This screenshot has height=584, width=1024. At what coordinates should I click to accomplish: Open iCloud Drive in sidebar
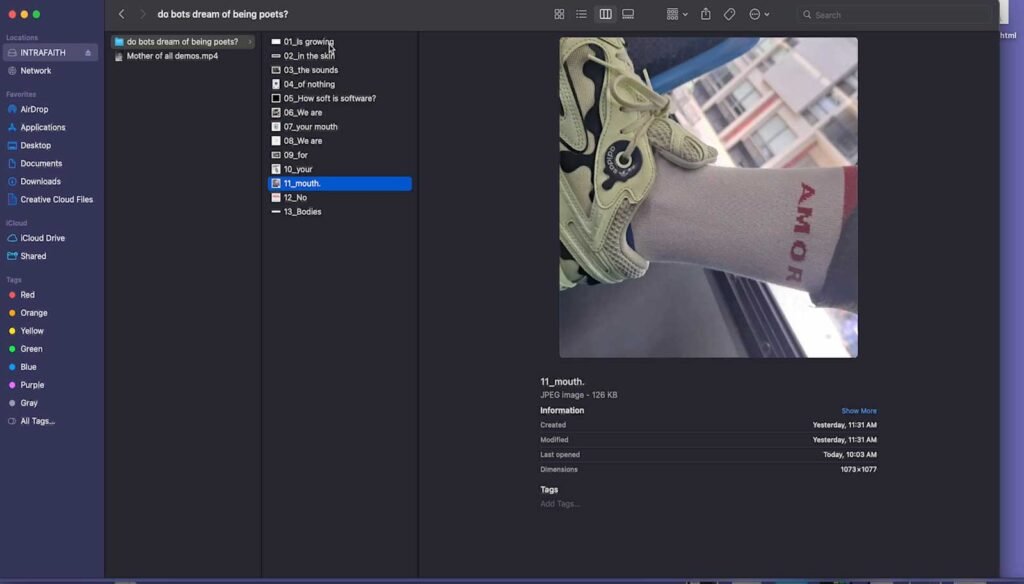tap(42, 238)
